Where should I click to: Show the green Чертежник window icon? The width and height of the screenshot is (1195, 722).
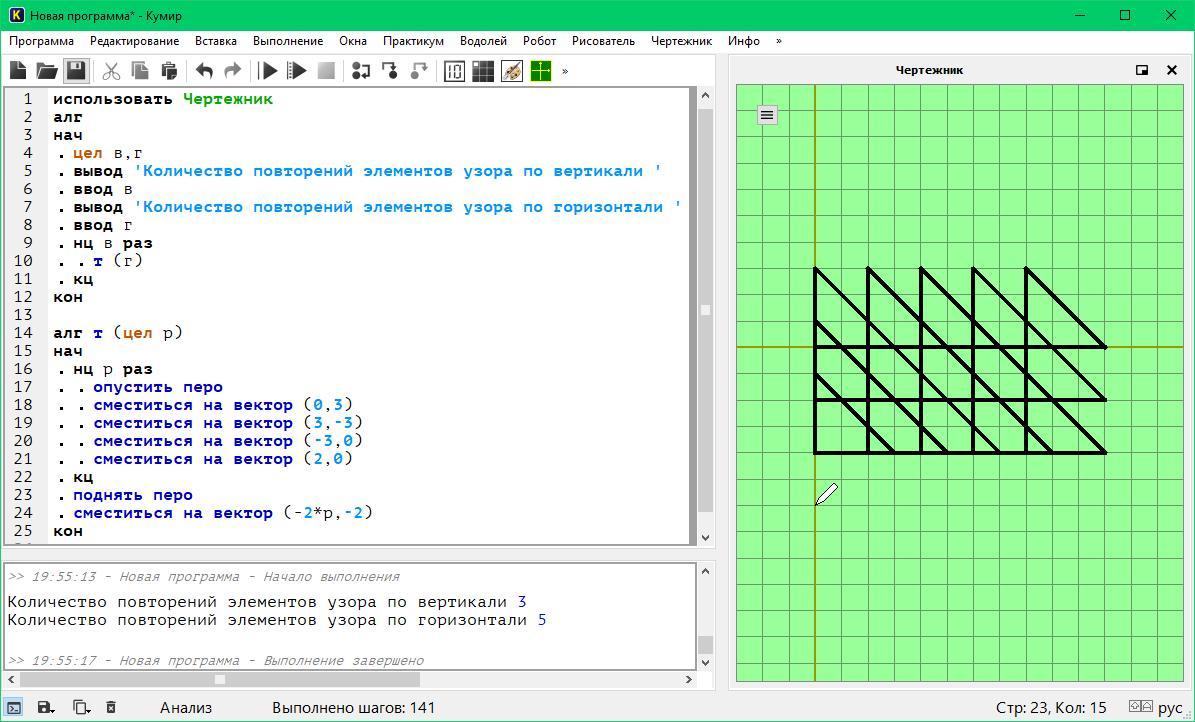tap(541, 71)
